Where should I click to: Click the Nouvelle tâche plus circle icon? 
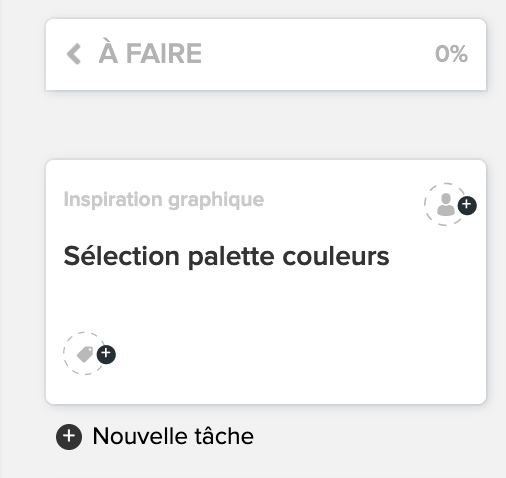69,437
